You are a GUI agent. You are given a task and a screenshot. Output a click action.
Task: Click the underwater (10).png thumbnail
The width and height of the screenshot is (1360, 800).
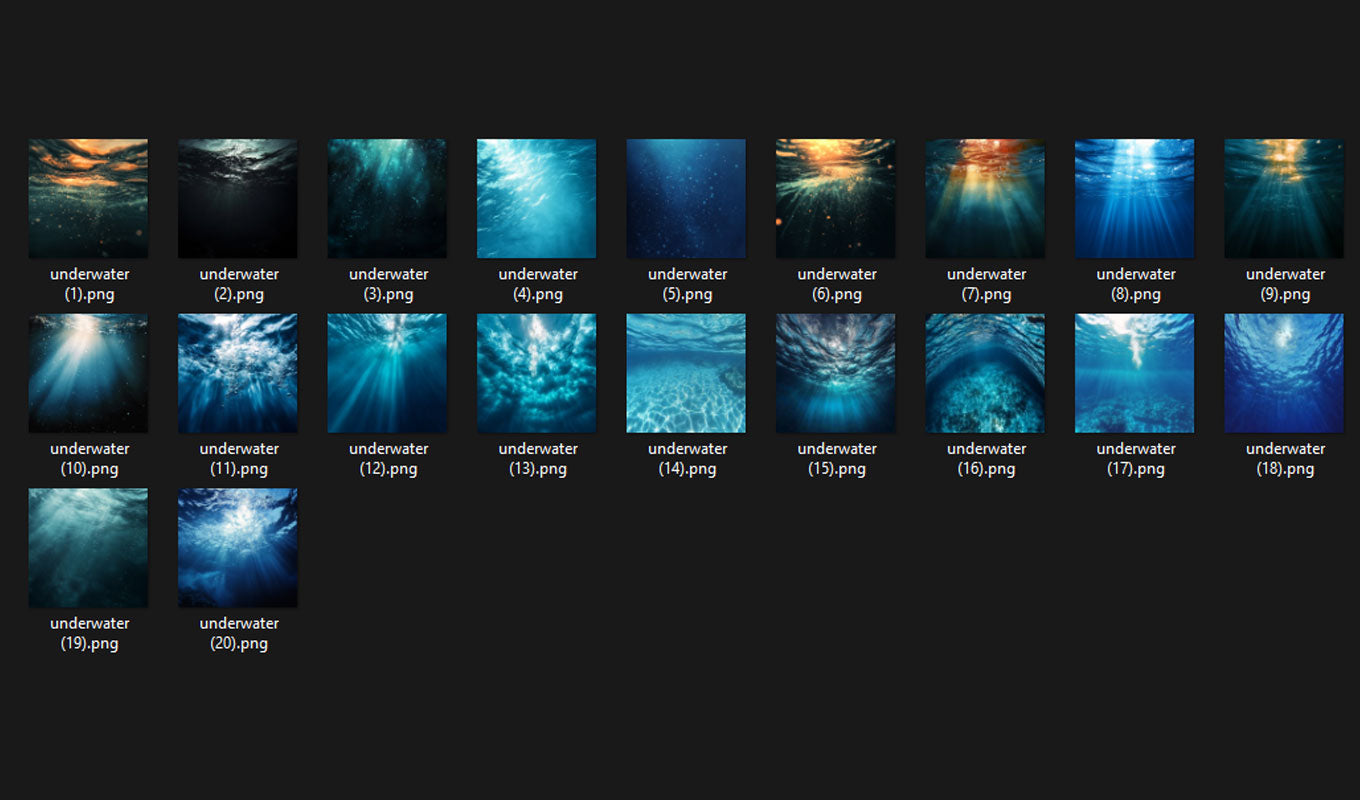coord(88,373)
